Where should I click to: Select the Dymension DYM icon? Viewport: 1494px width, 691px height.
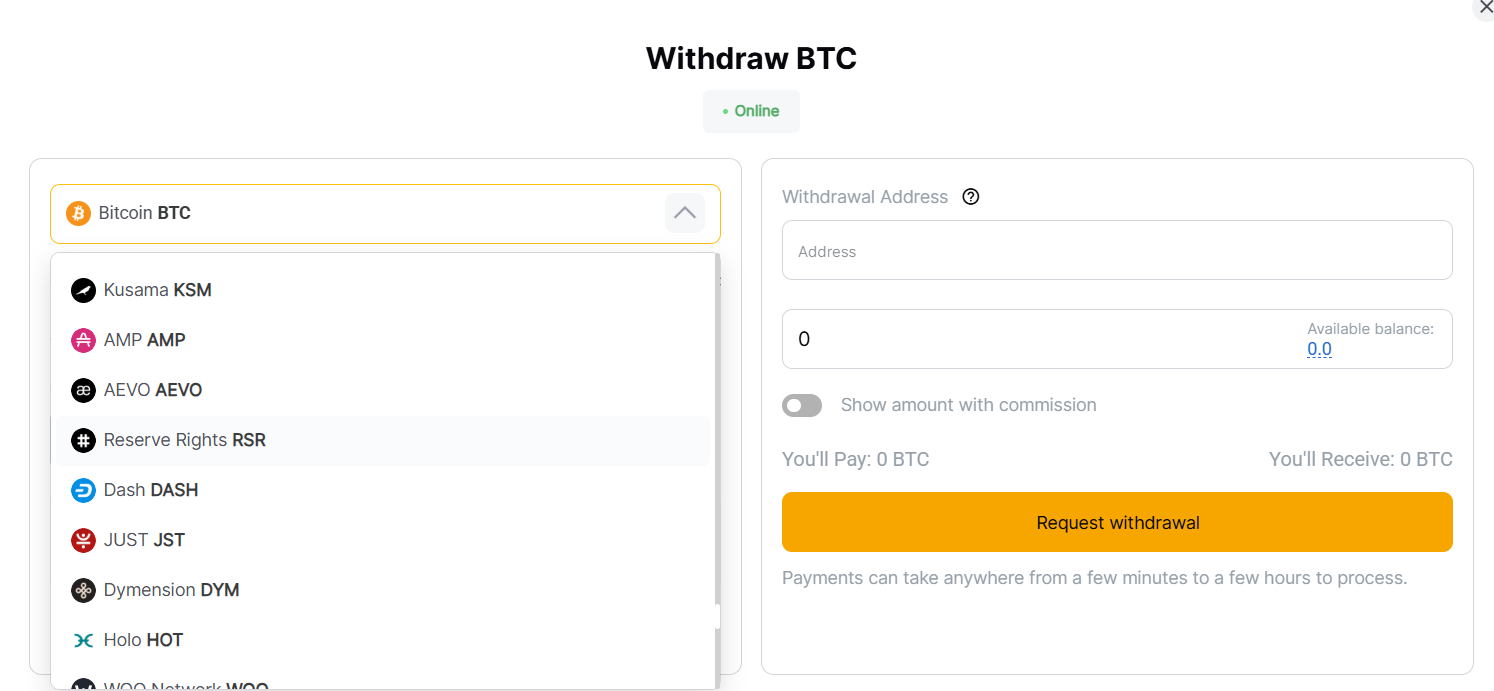84,590
